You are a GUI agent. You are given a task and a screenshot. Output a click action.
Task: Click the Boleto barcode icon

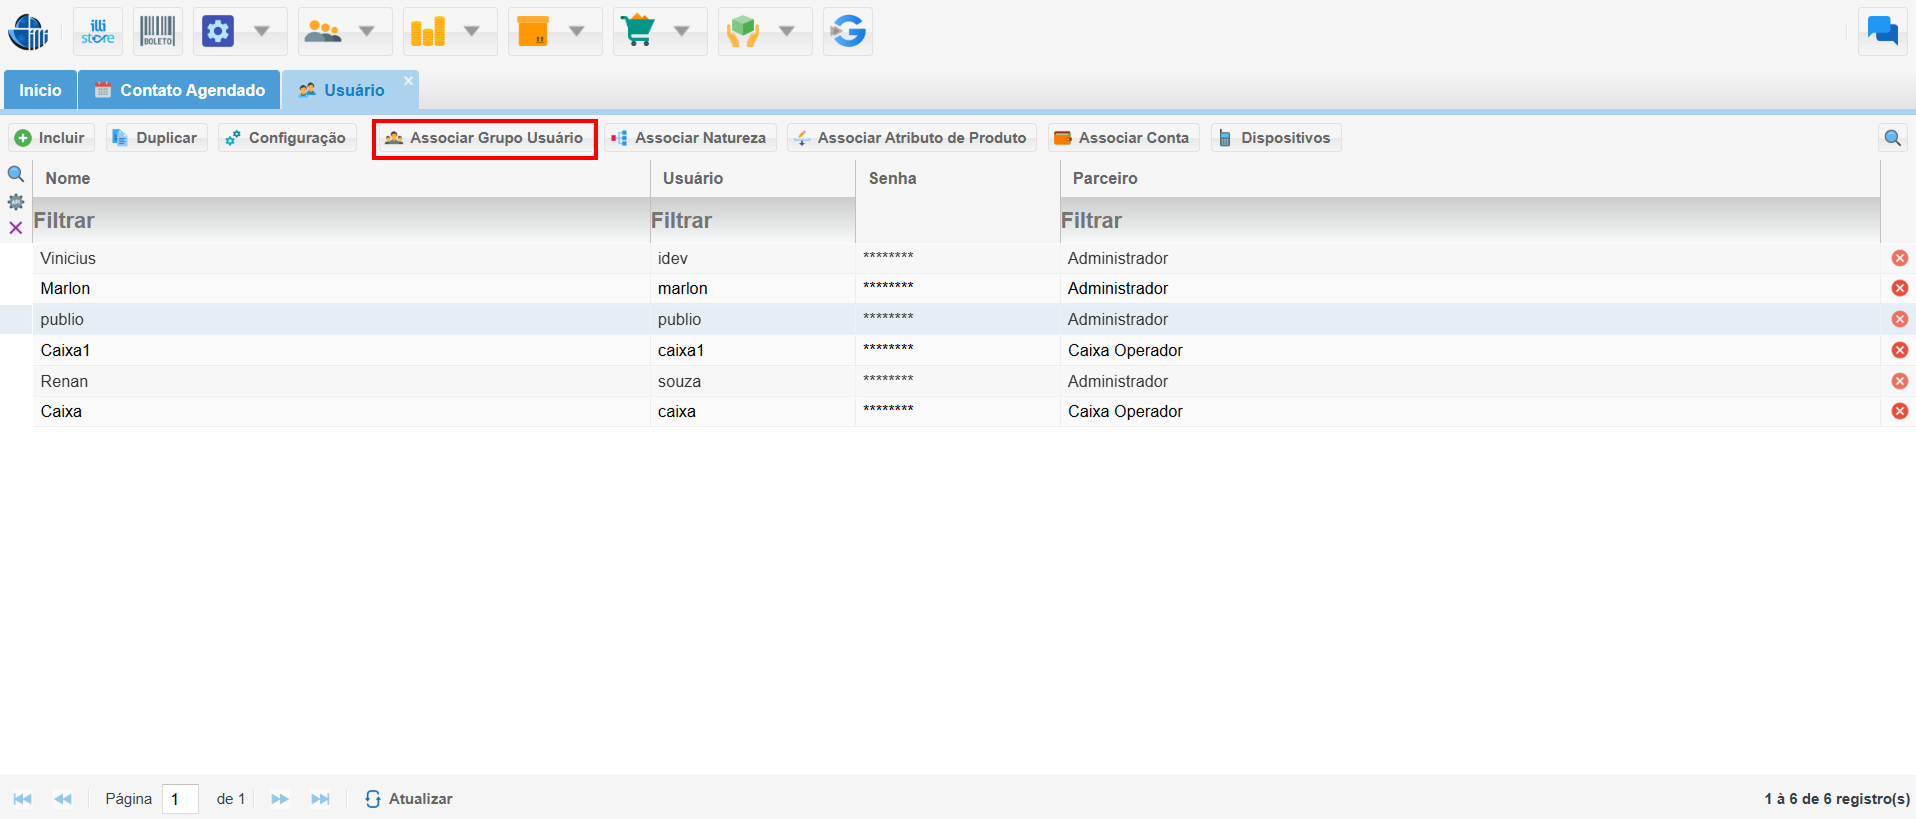coord(157,32)
